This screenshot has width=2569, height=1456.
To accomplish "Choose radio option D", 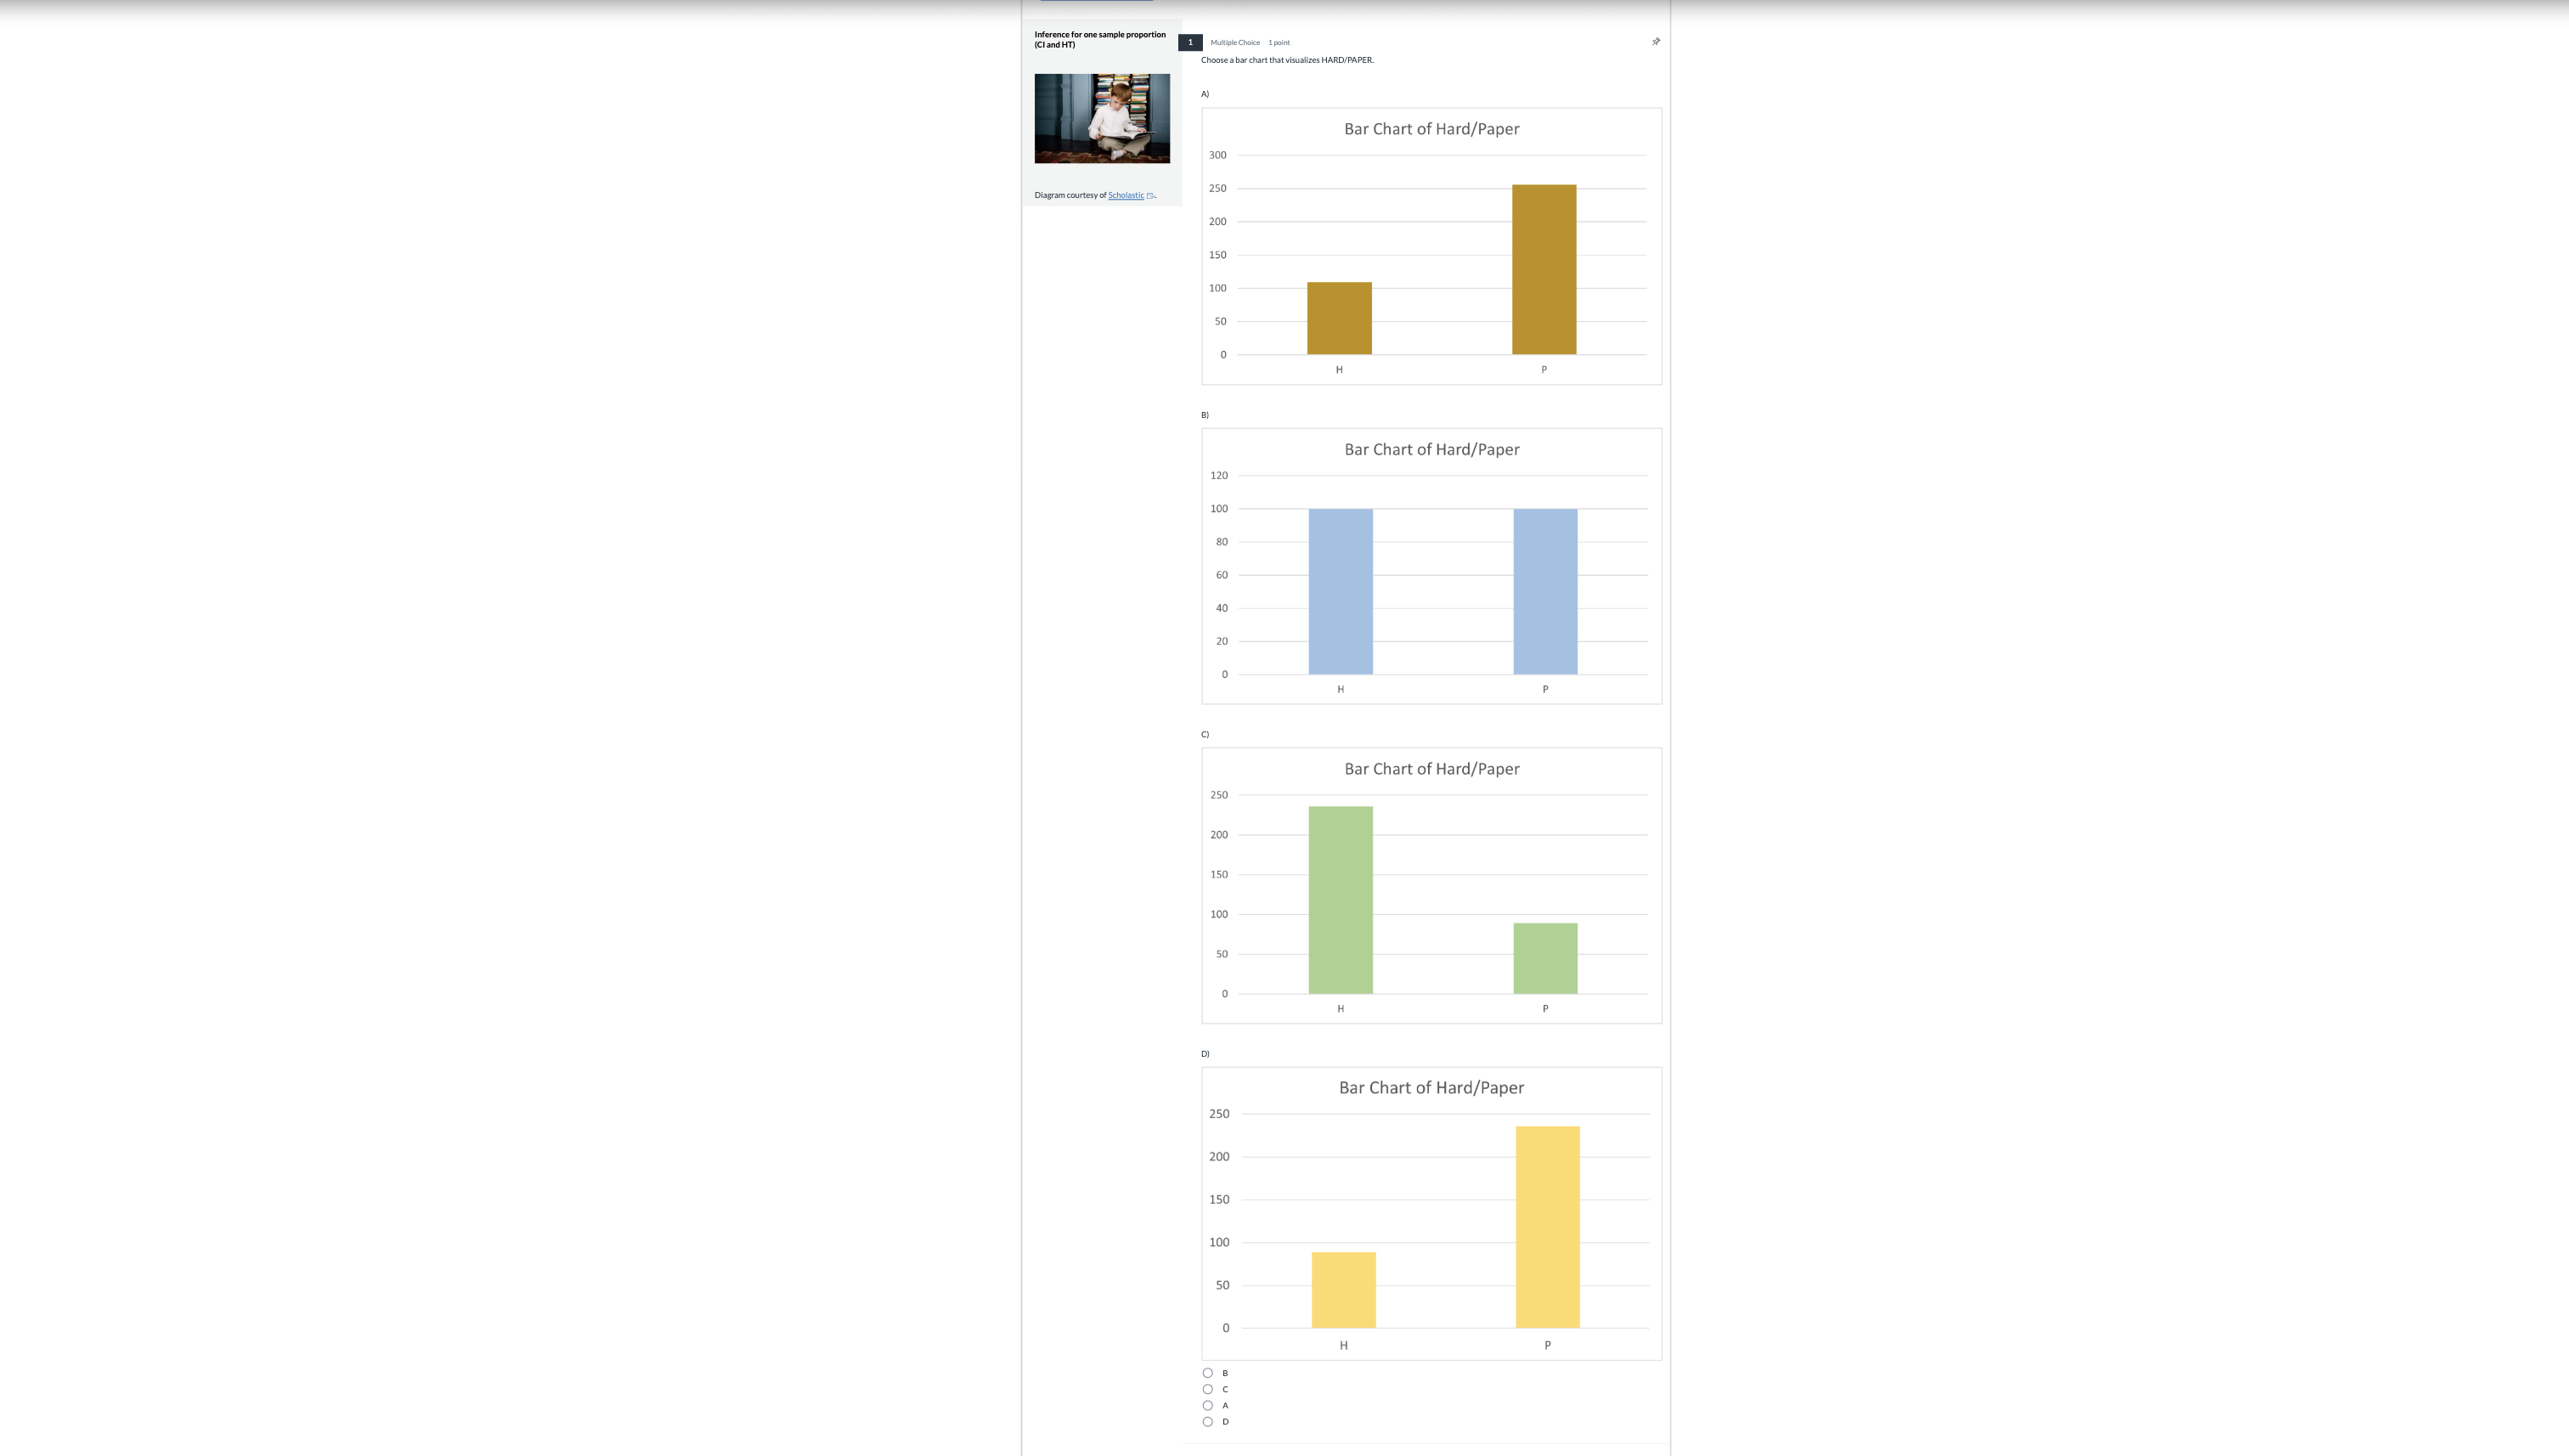I will (x=1207, y=1421).
